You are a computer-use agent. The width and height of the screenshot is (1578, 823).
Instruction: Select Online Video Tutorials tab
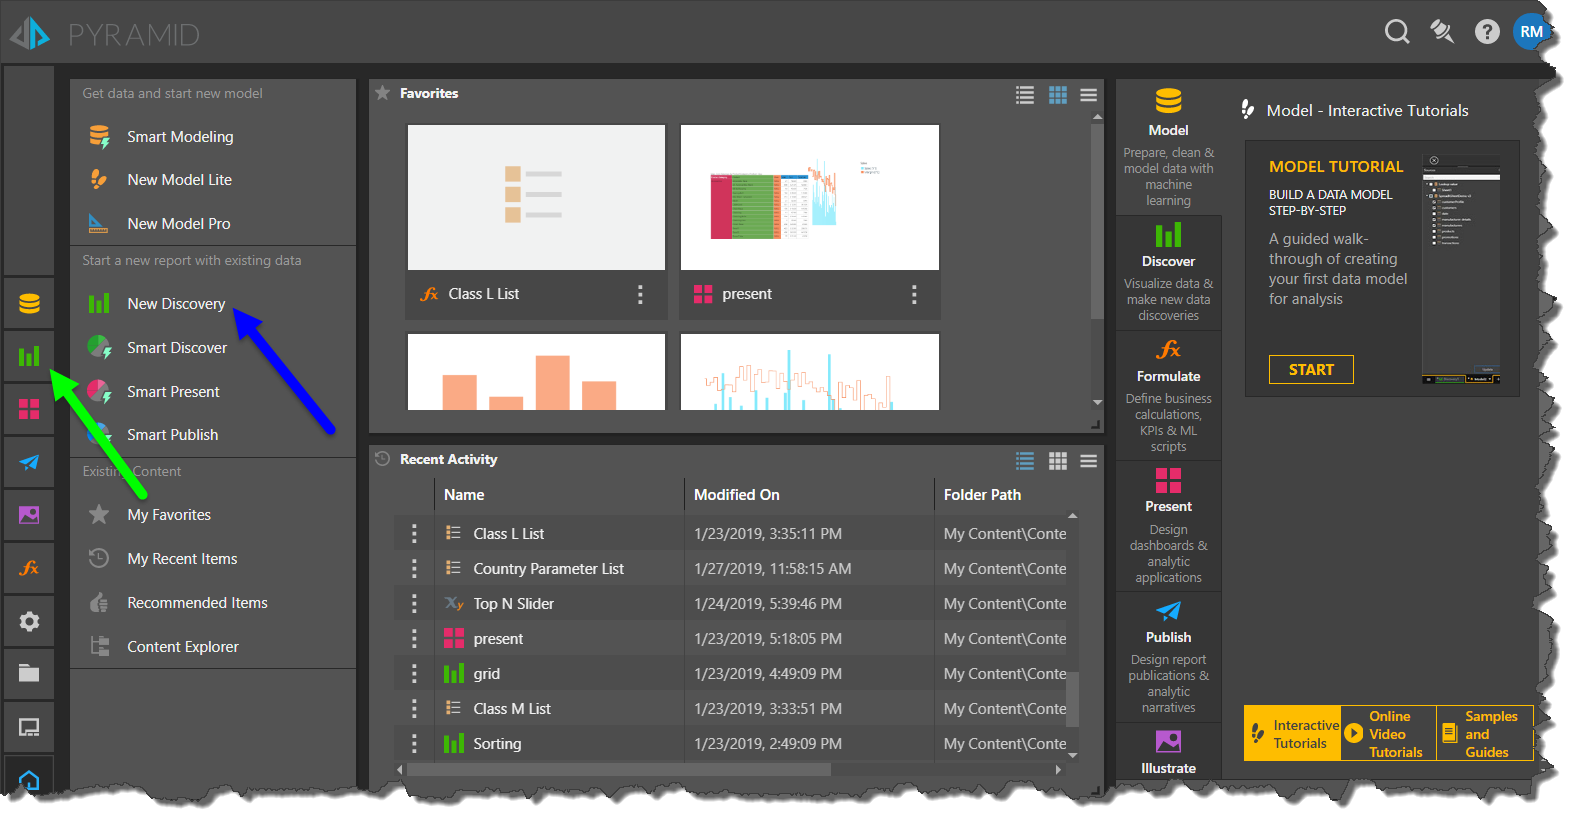coord(1389,734)
